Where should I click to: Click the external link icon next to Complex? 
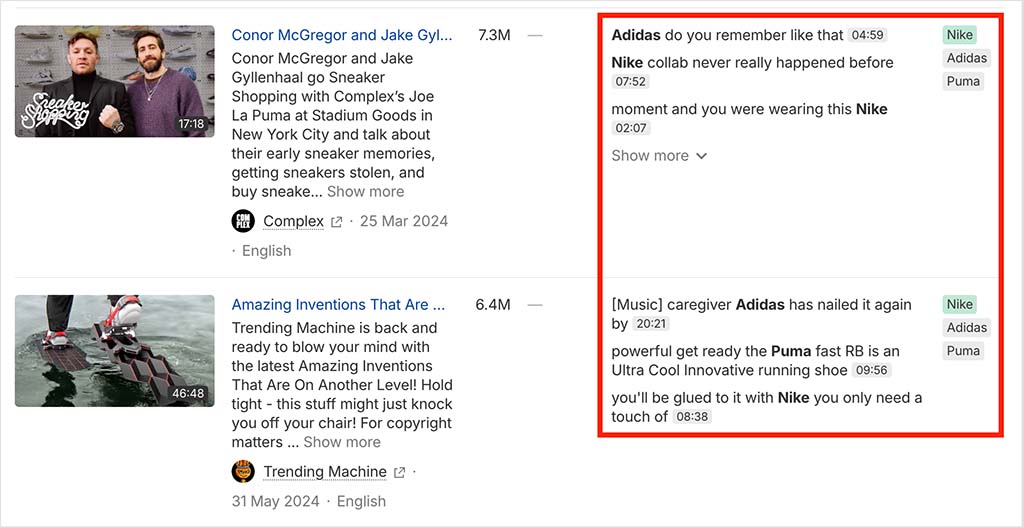click(336, 222)
